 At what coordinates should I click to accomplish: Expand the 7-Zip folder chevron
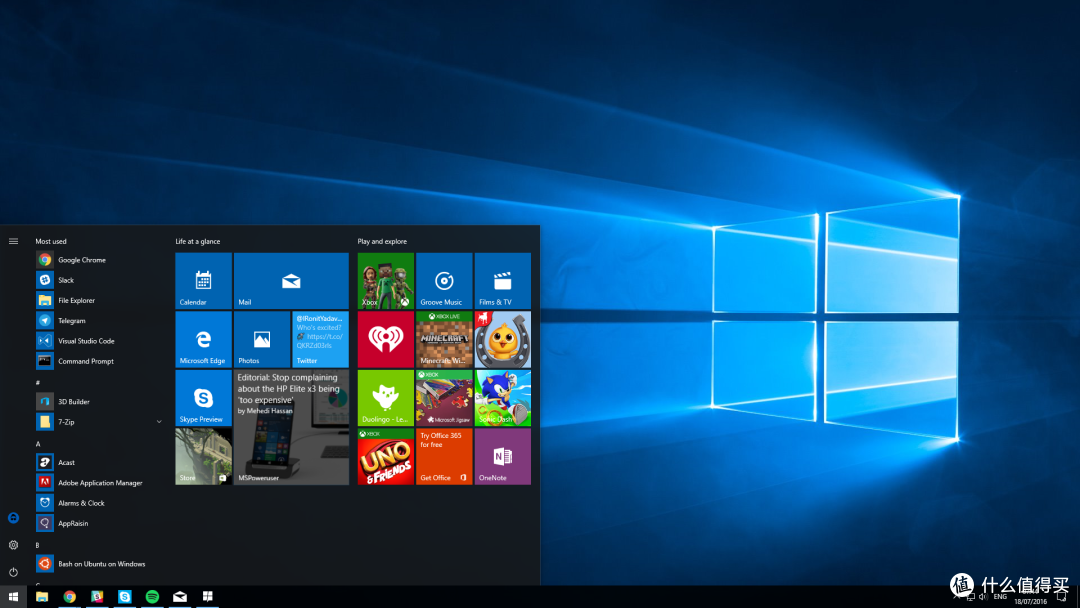(159, 421)
